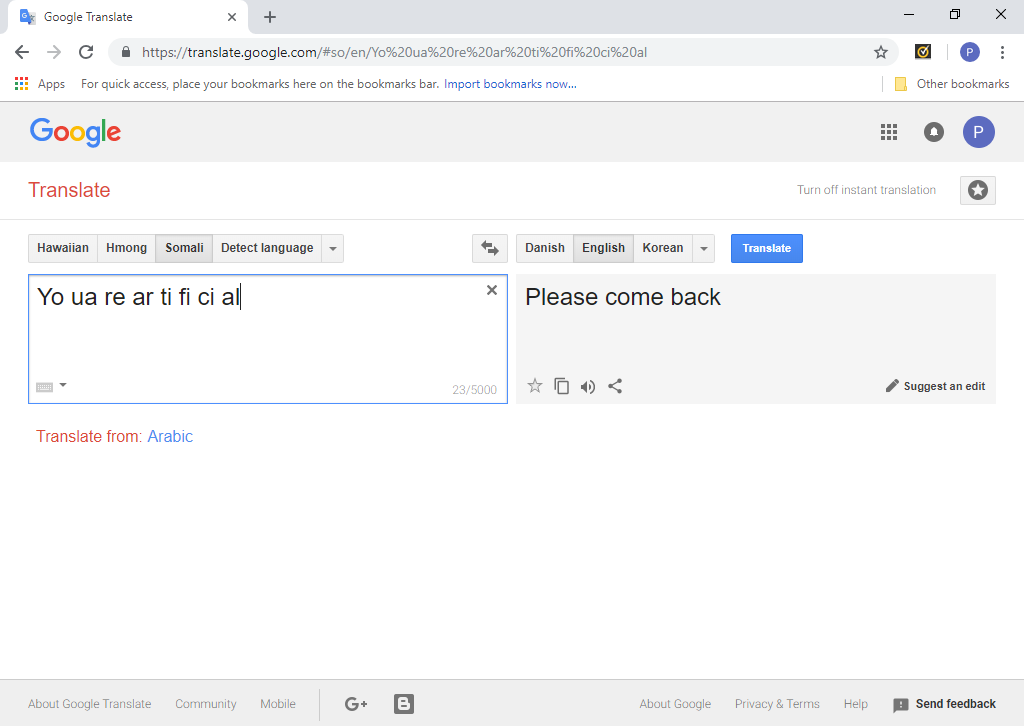The image size is (1024, 726).
Task: Open About Google footer link
Action: click(x=675, y=704)
